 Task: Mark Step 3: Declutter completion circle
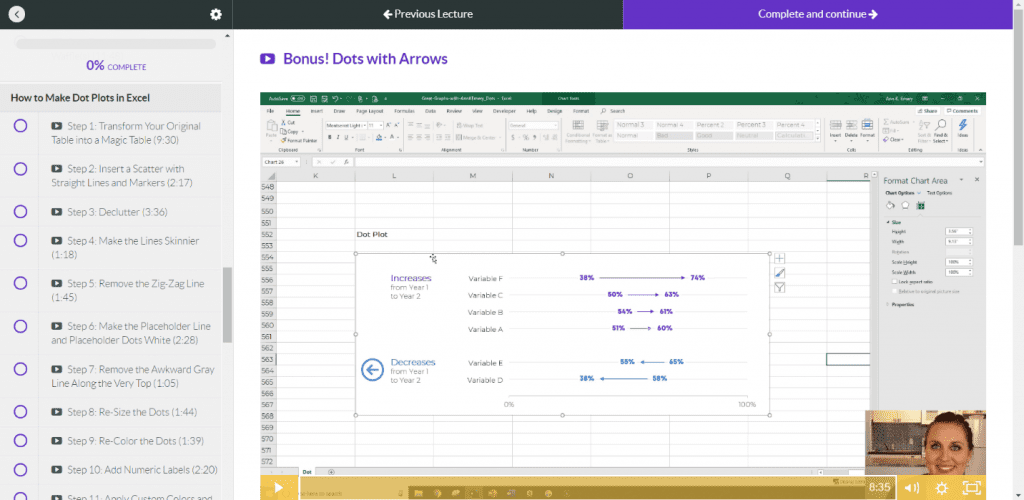tap(20, 211)
